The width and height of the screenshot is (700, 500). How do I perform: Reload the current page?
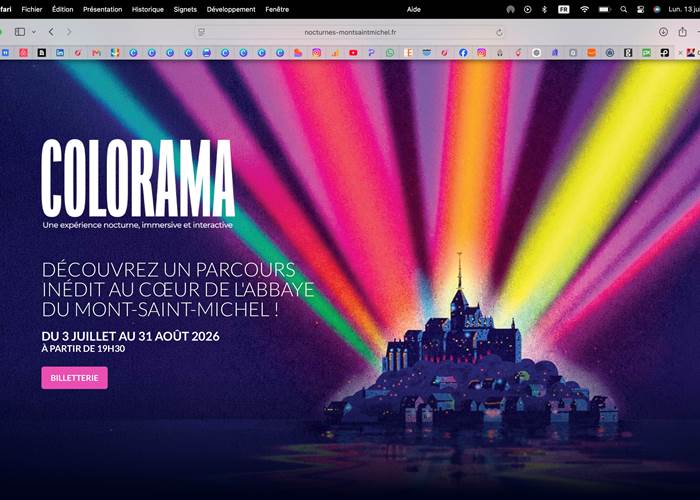(x=499, y=32)
